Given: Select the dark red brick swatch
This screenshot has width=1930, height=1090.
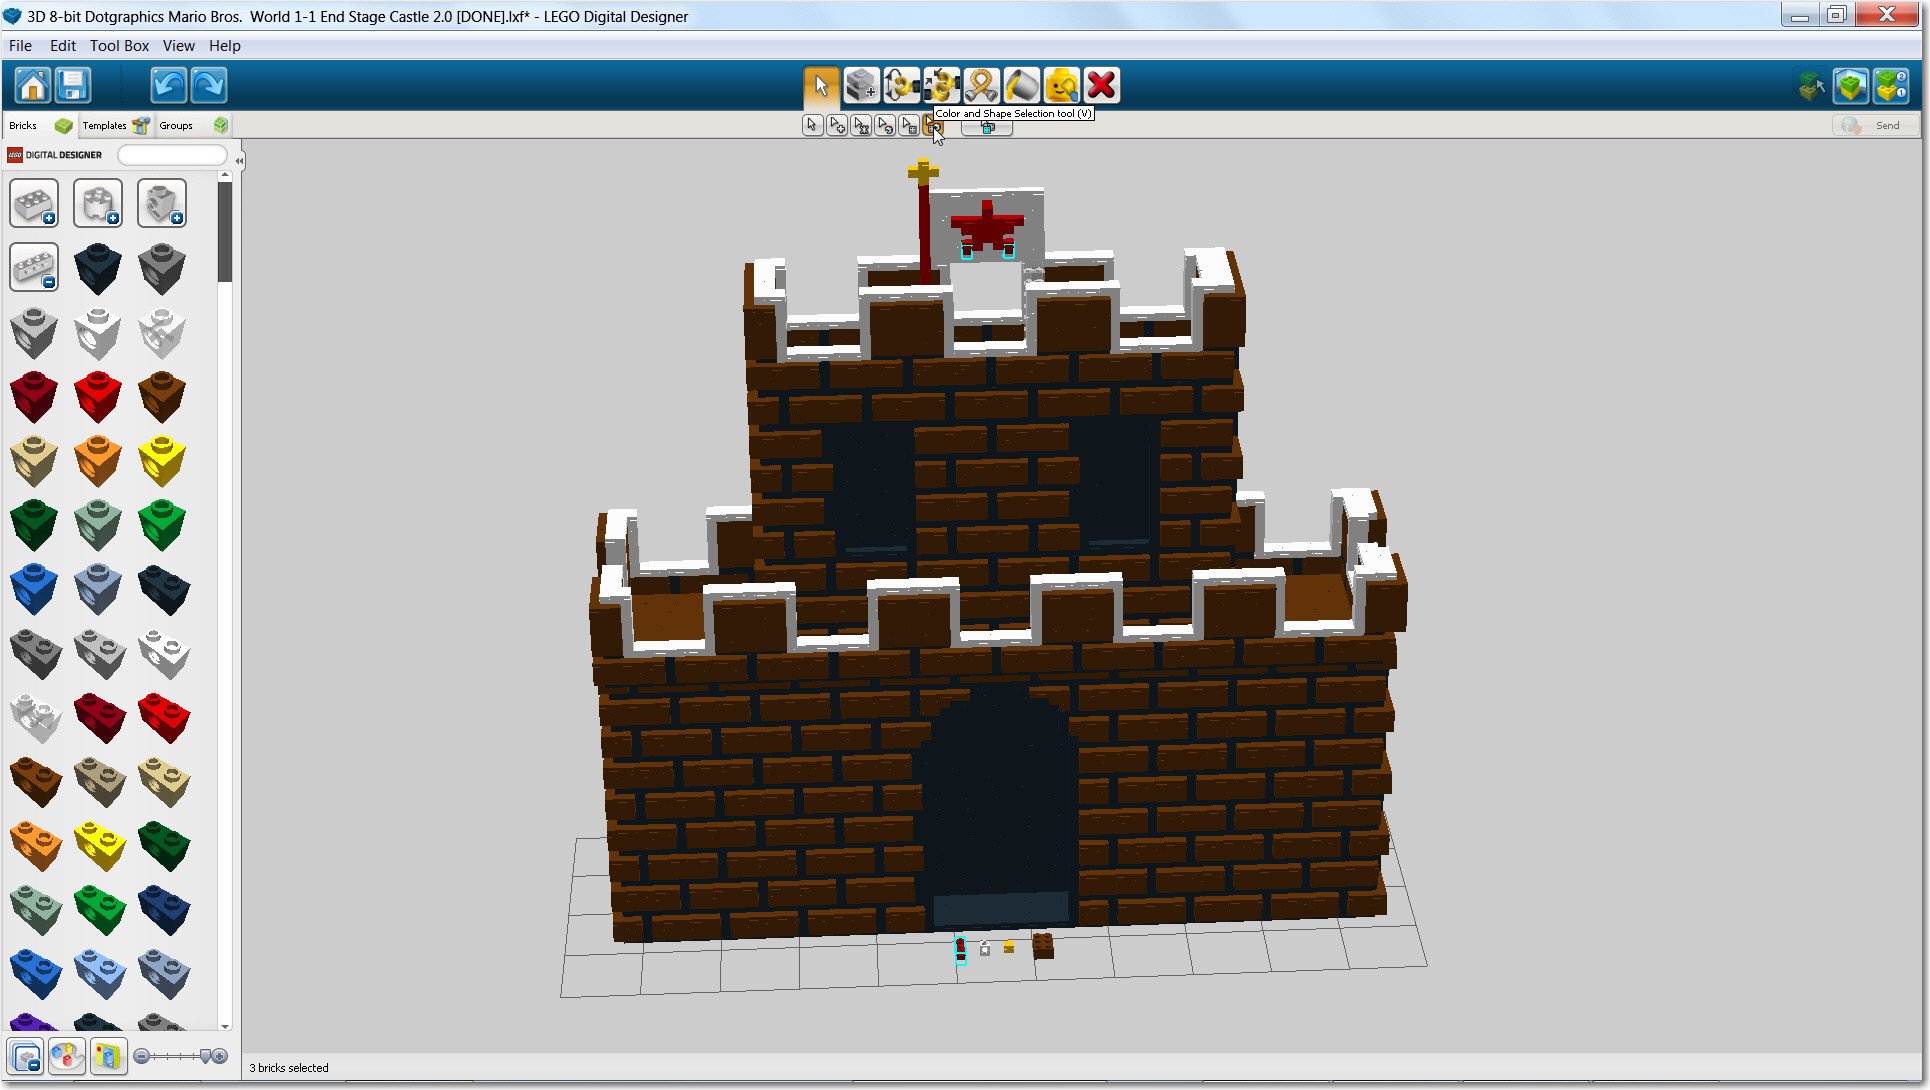Looking at the screenshot, I should [34, 396].
